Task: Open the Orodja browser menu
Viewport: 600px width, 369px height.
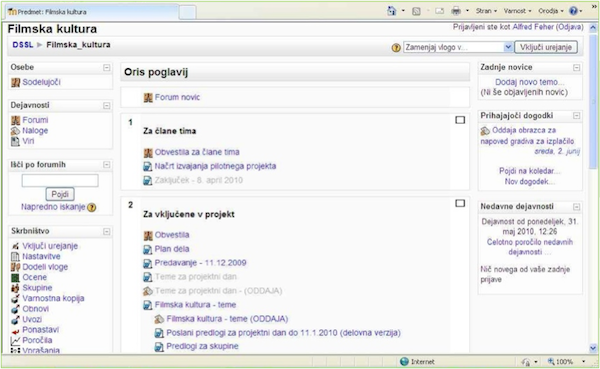Action: click(x=551, y=11)
